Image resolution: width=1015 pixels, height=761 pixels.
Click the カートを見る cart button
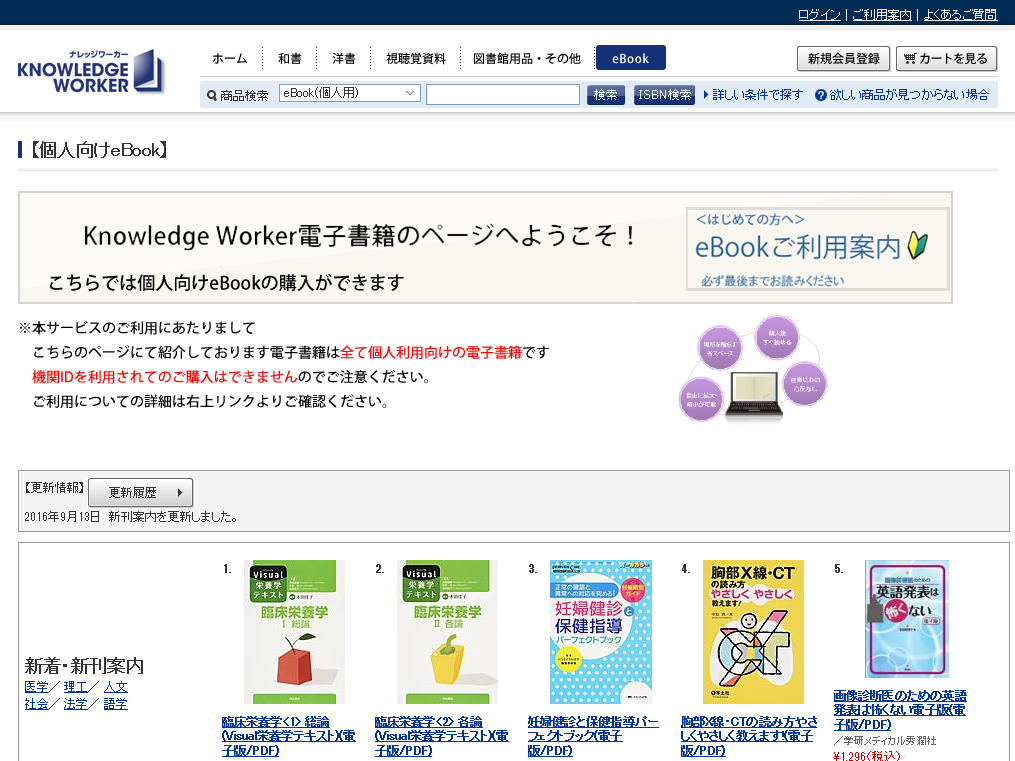coord(946,59)
